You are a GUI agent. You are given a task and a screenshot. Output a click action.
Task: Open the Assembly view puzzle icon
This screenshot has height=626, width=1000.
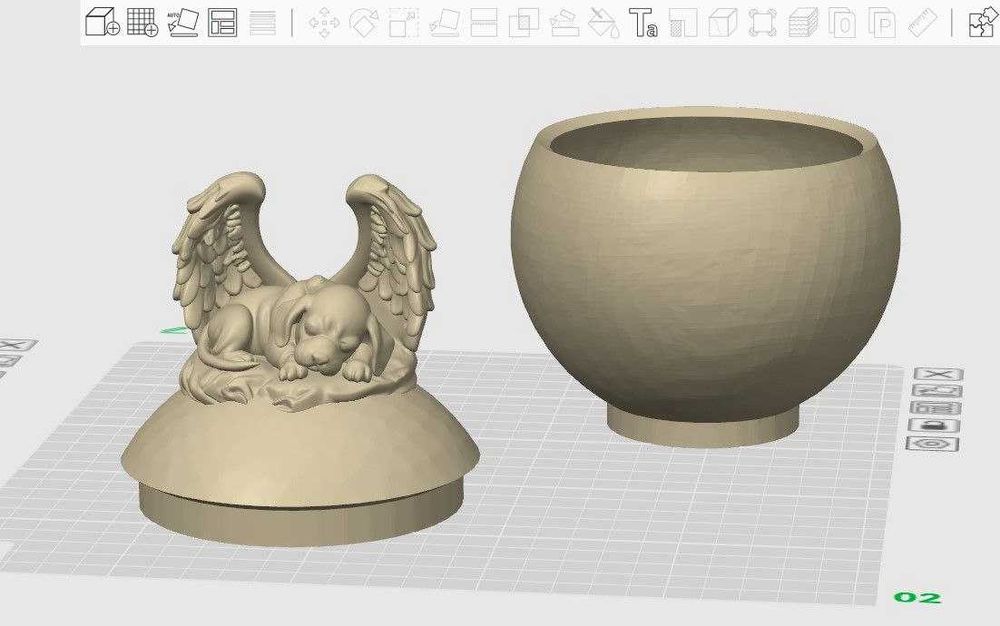pyautogui.click(x=983, y=22)
